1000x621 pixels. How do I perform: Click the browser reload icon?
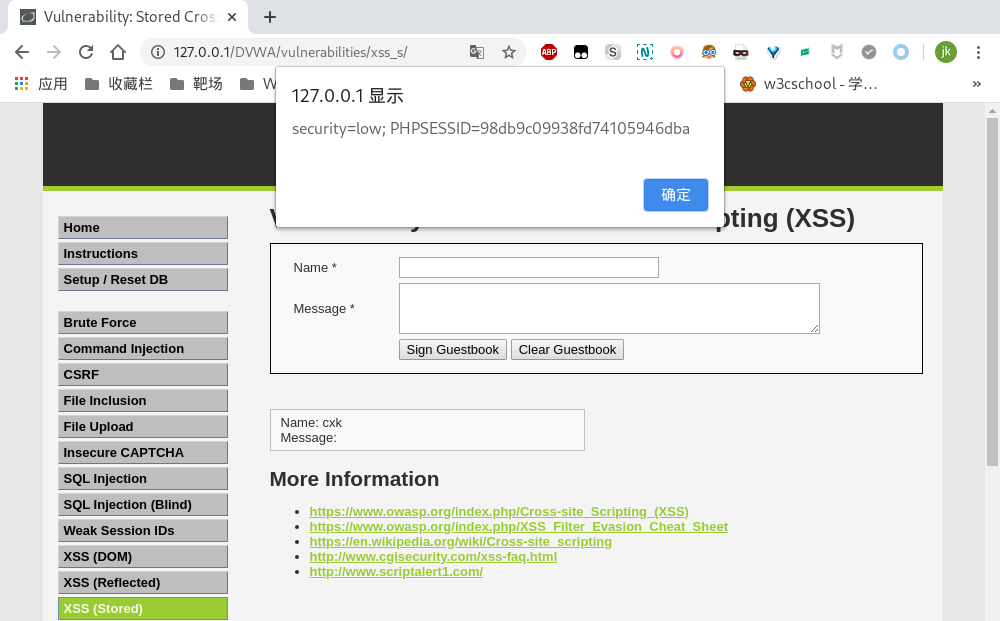coord(85,52)
